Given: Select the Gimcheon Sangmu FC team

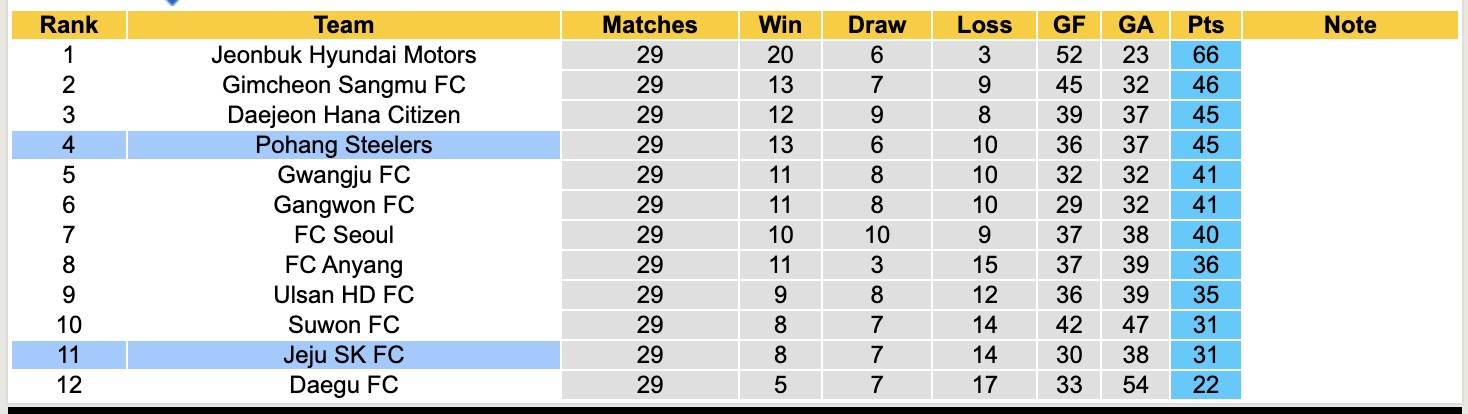Looking at the screenshot, I should (x=343, y=85).
